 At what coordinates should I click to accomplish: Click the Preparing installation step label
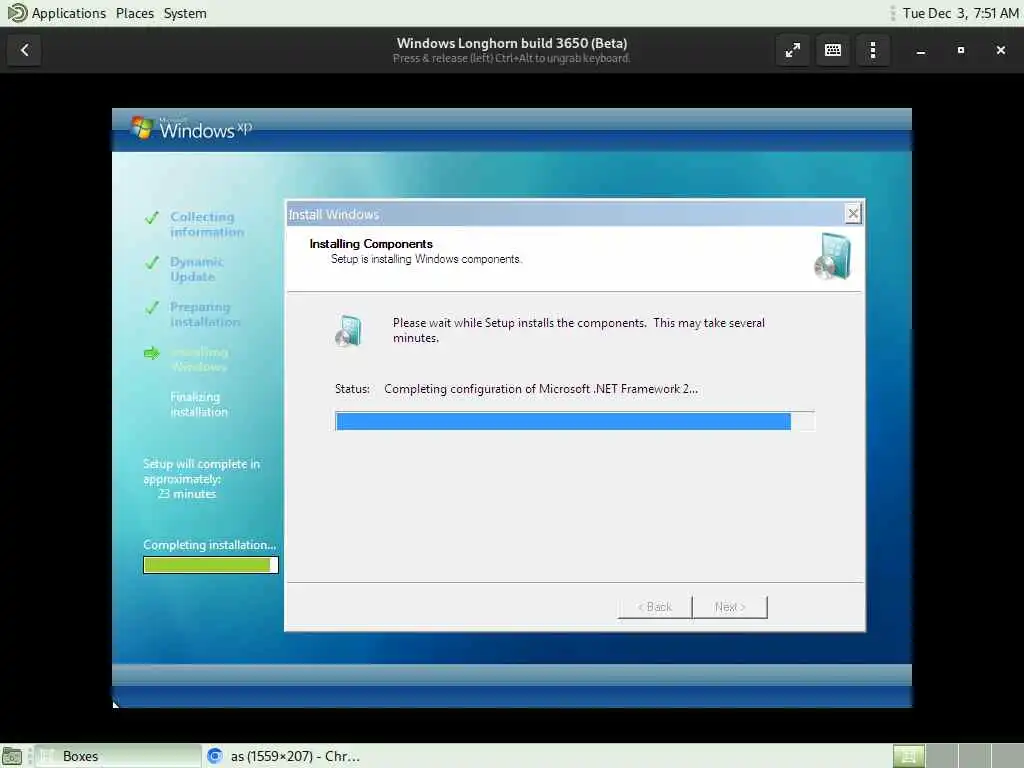click(205, 314)
